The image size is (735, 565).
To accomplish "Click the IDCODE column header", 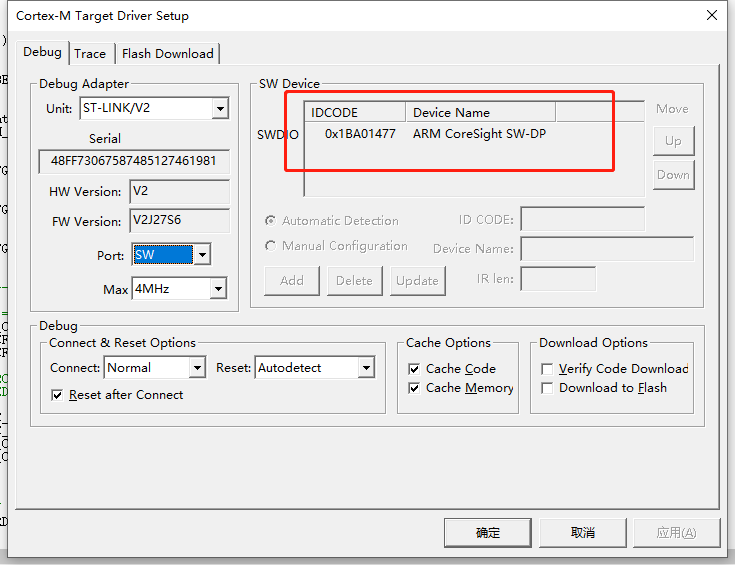I will (355, 113).
